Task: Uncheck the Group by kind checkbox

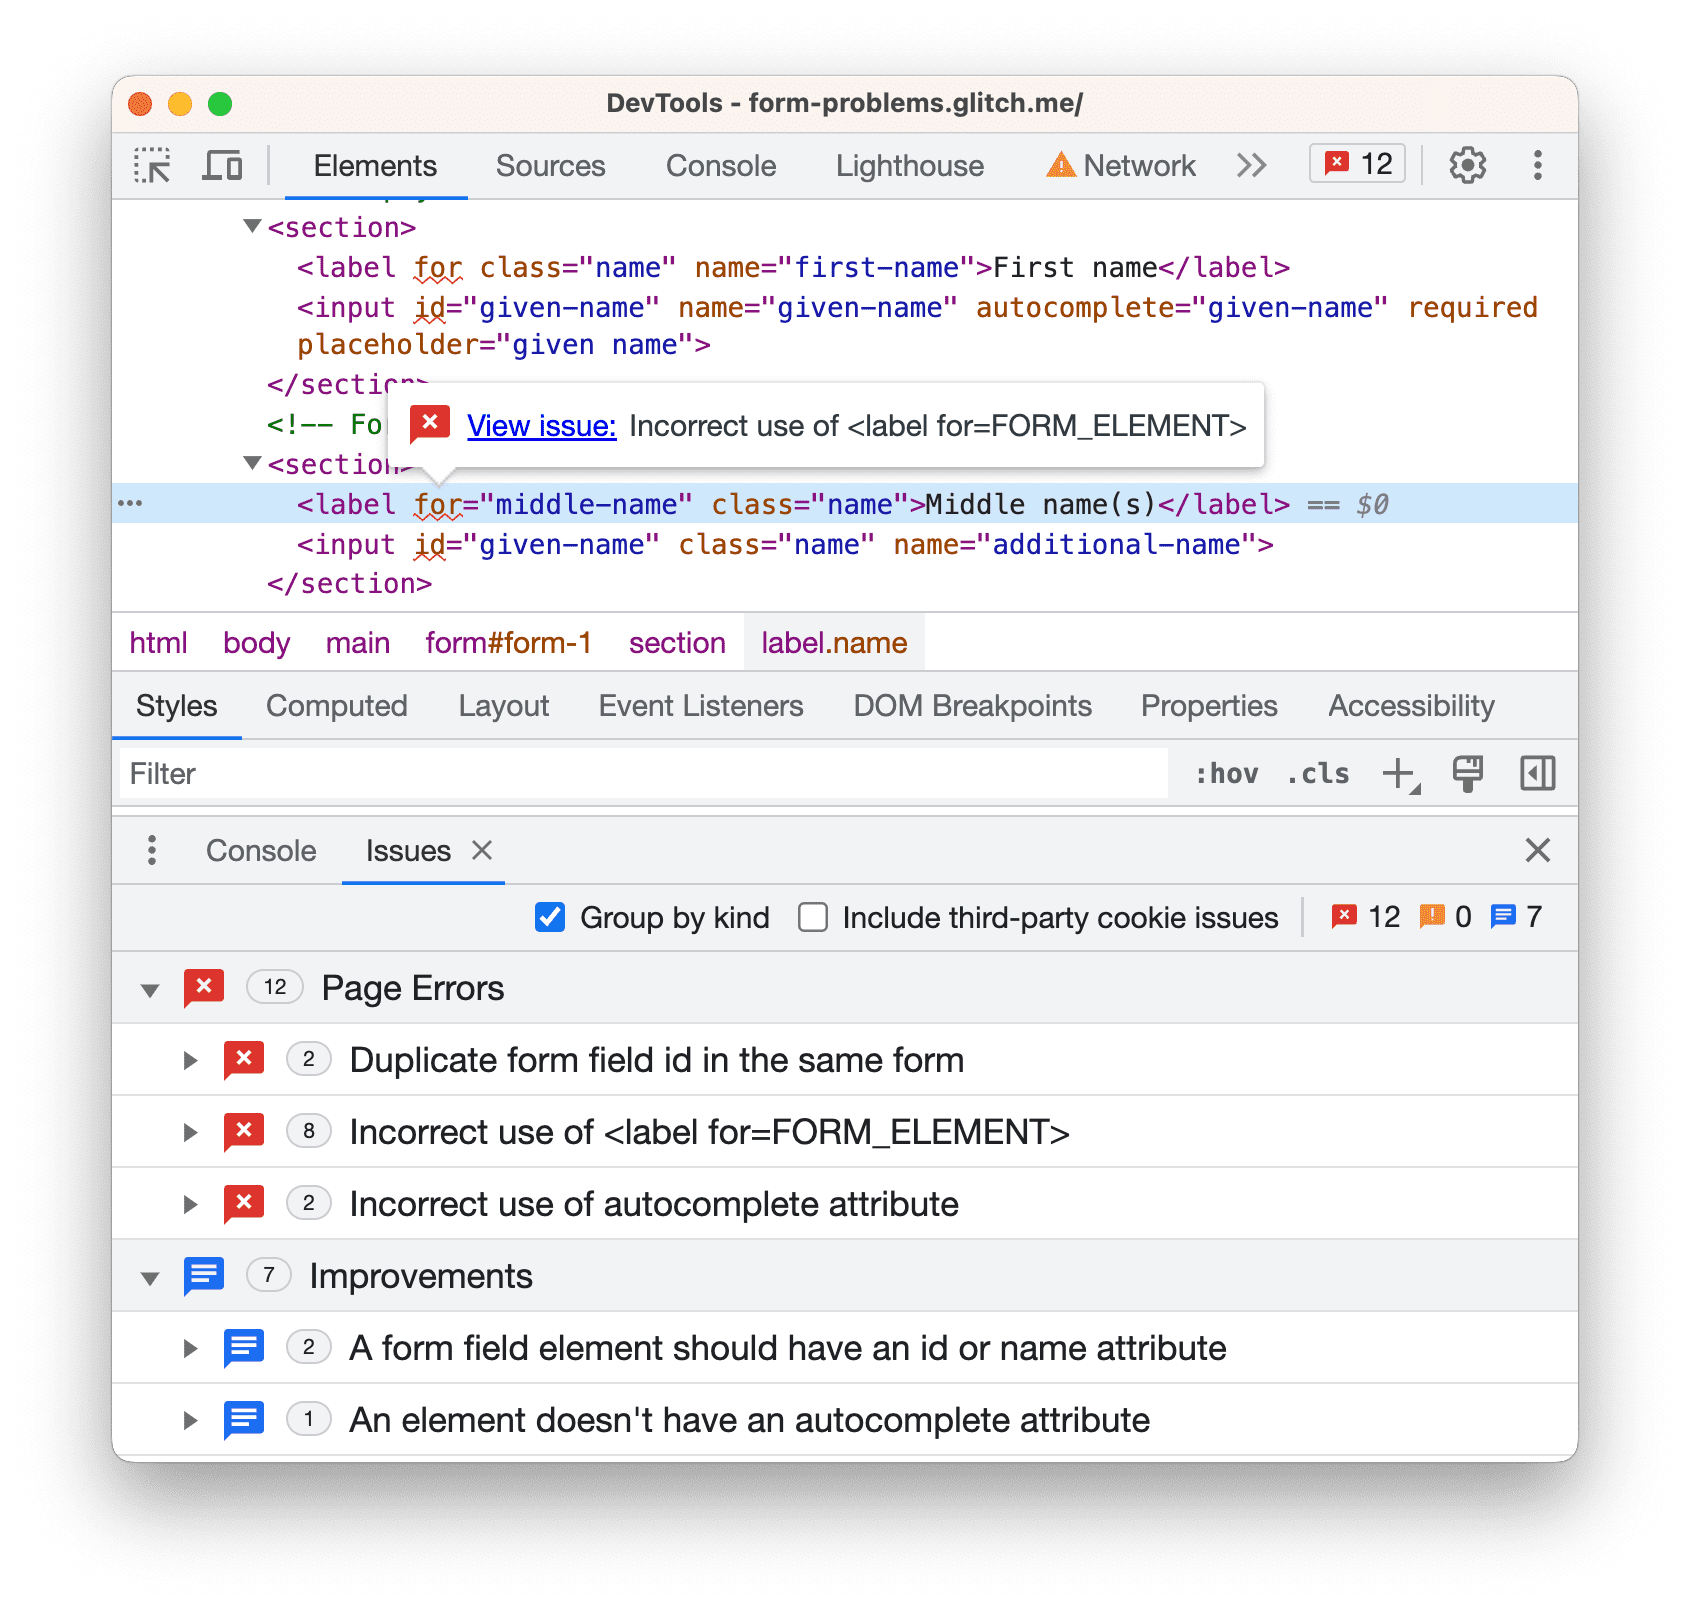Action: (550, 917)
